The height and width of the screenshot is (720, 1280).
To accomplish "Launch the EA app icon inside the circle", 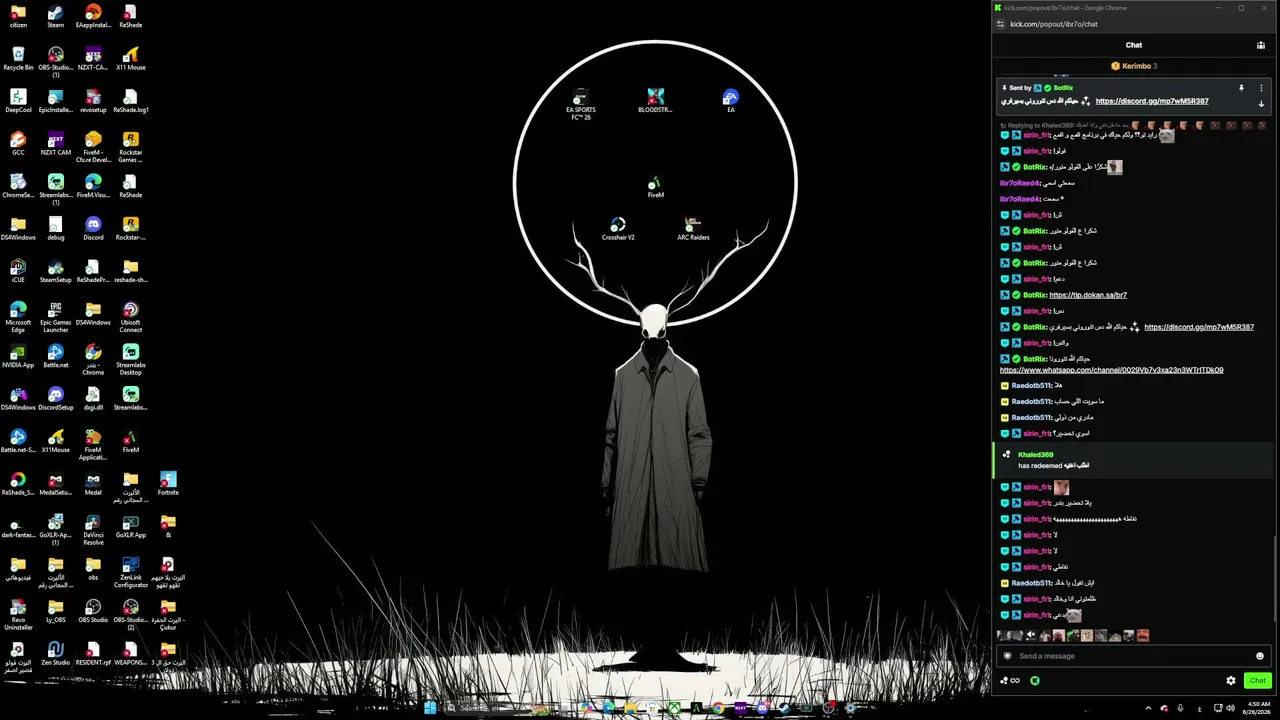I will pyautogui.click(x=731, y=100).
